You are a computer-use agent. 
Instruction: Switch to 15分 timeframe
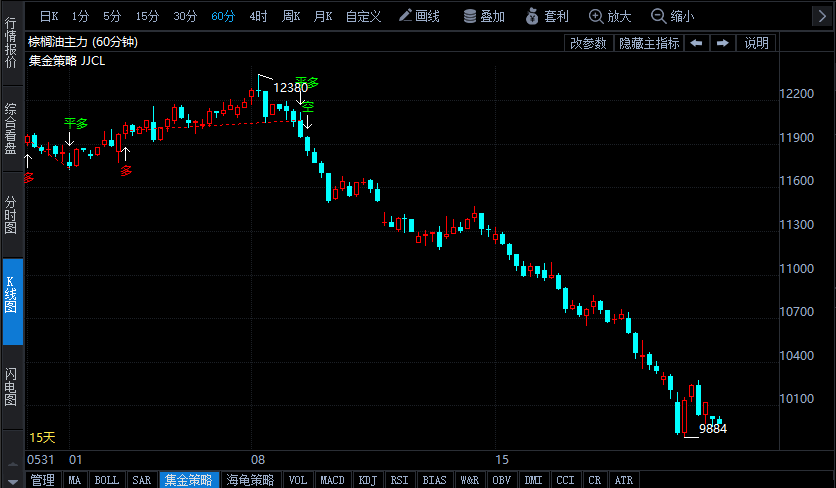147,17
